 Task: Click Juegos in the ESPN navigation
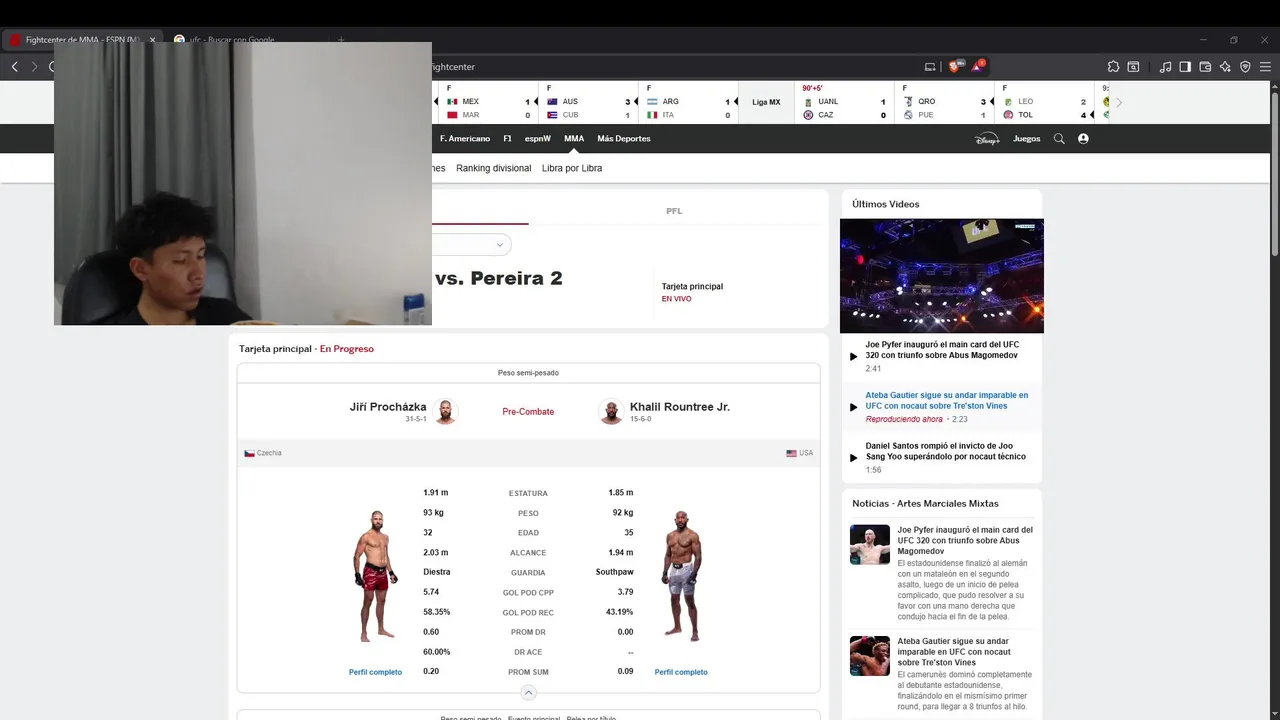coord(1027,139)
